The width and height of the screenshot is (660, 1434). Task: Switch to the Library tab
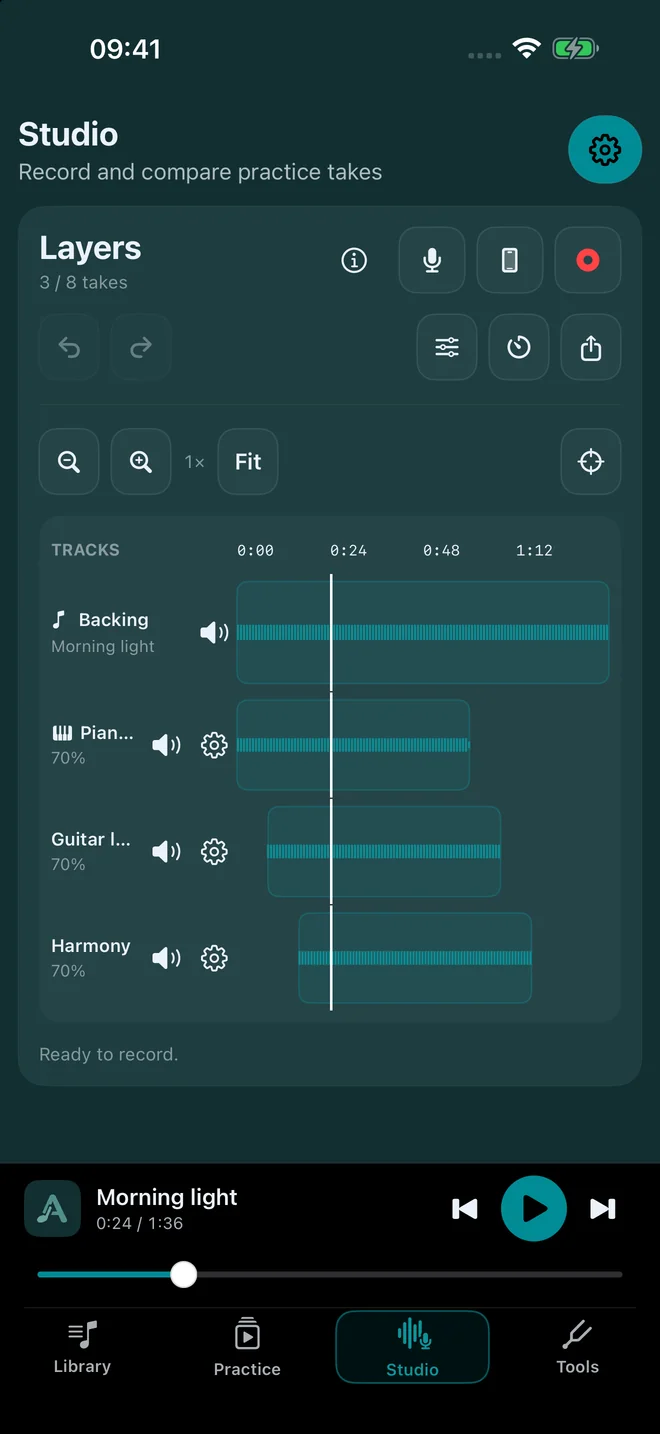tap(82, 1347)
